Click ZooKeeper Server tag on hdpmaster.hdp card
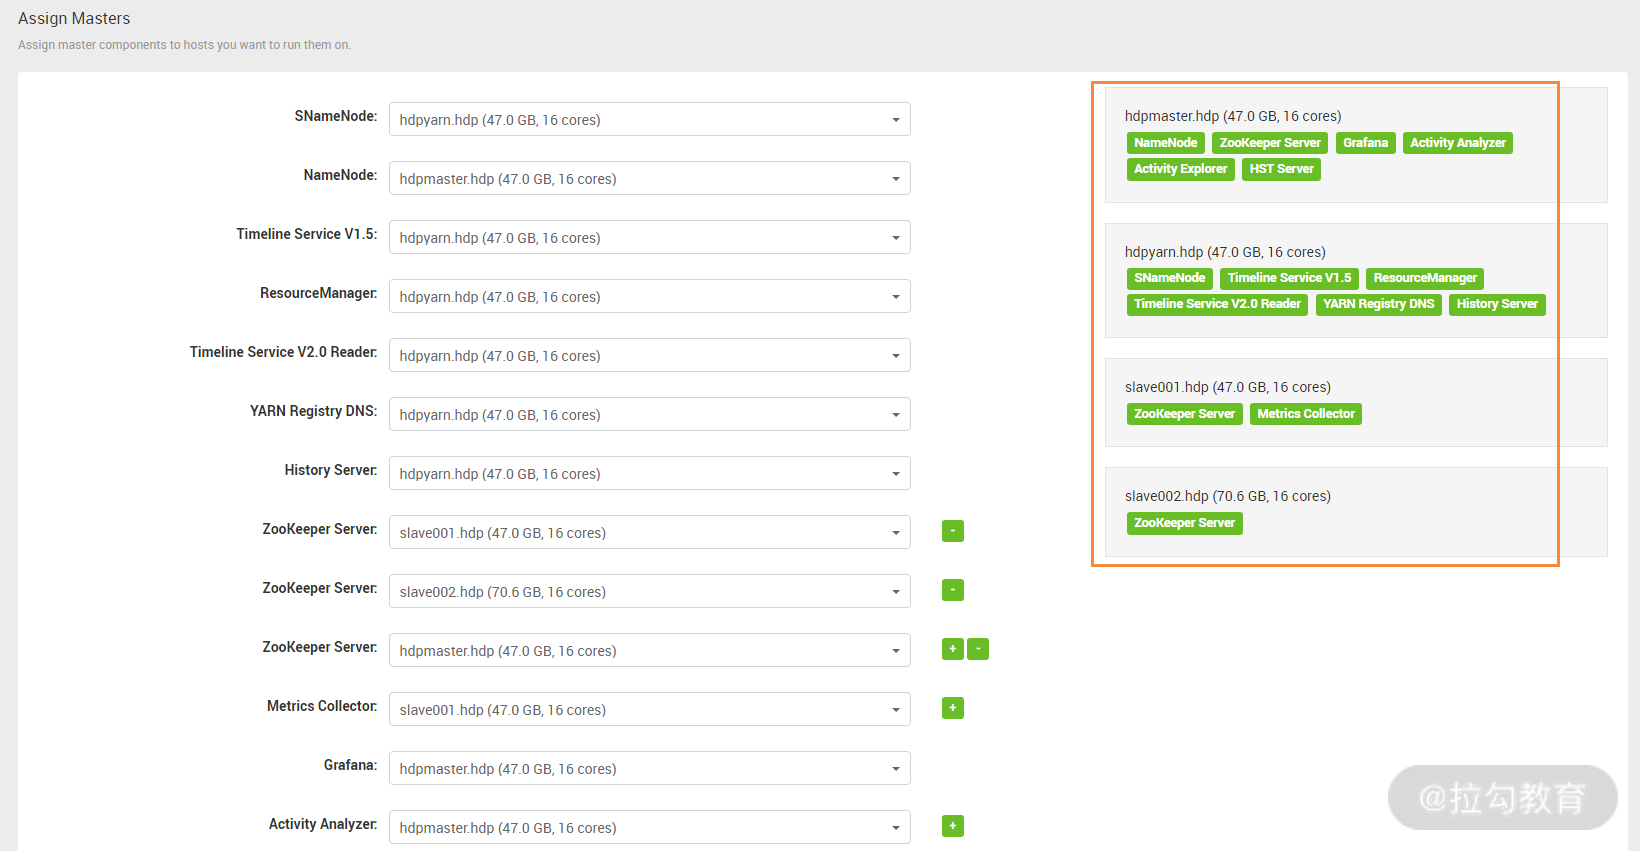Image resolution: width=1640 pixels, height=851 pixels. [x=1270, y=143]
